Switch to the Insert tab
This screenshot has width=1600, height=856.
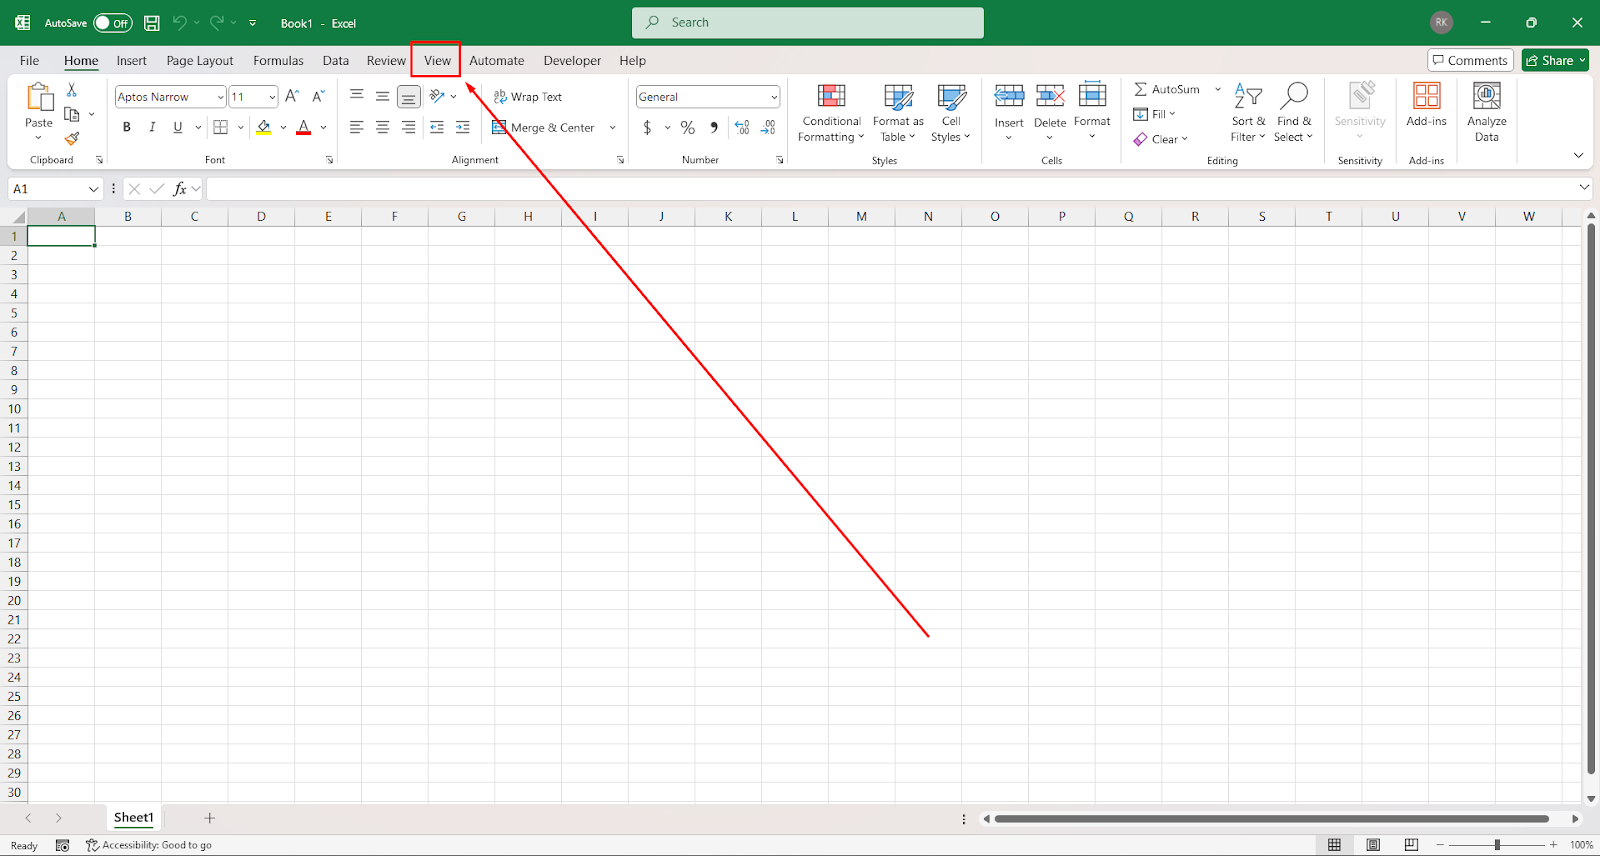tap(131, 60)
